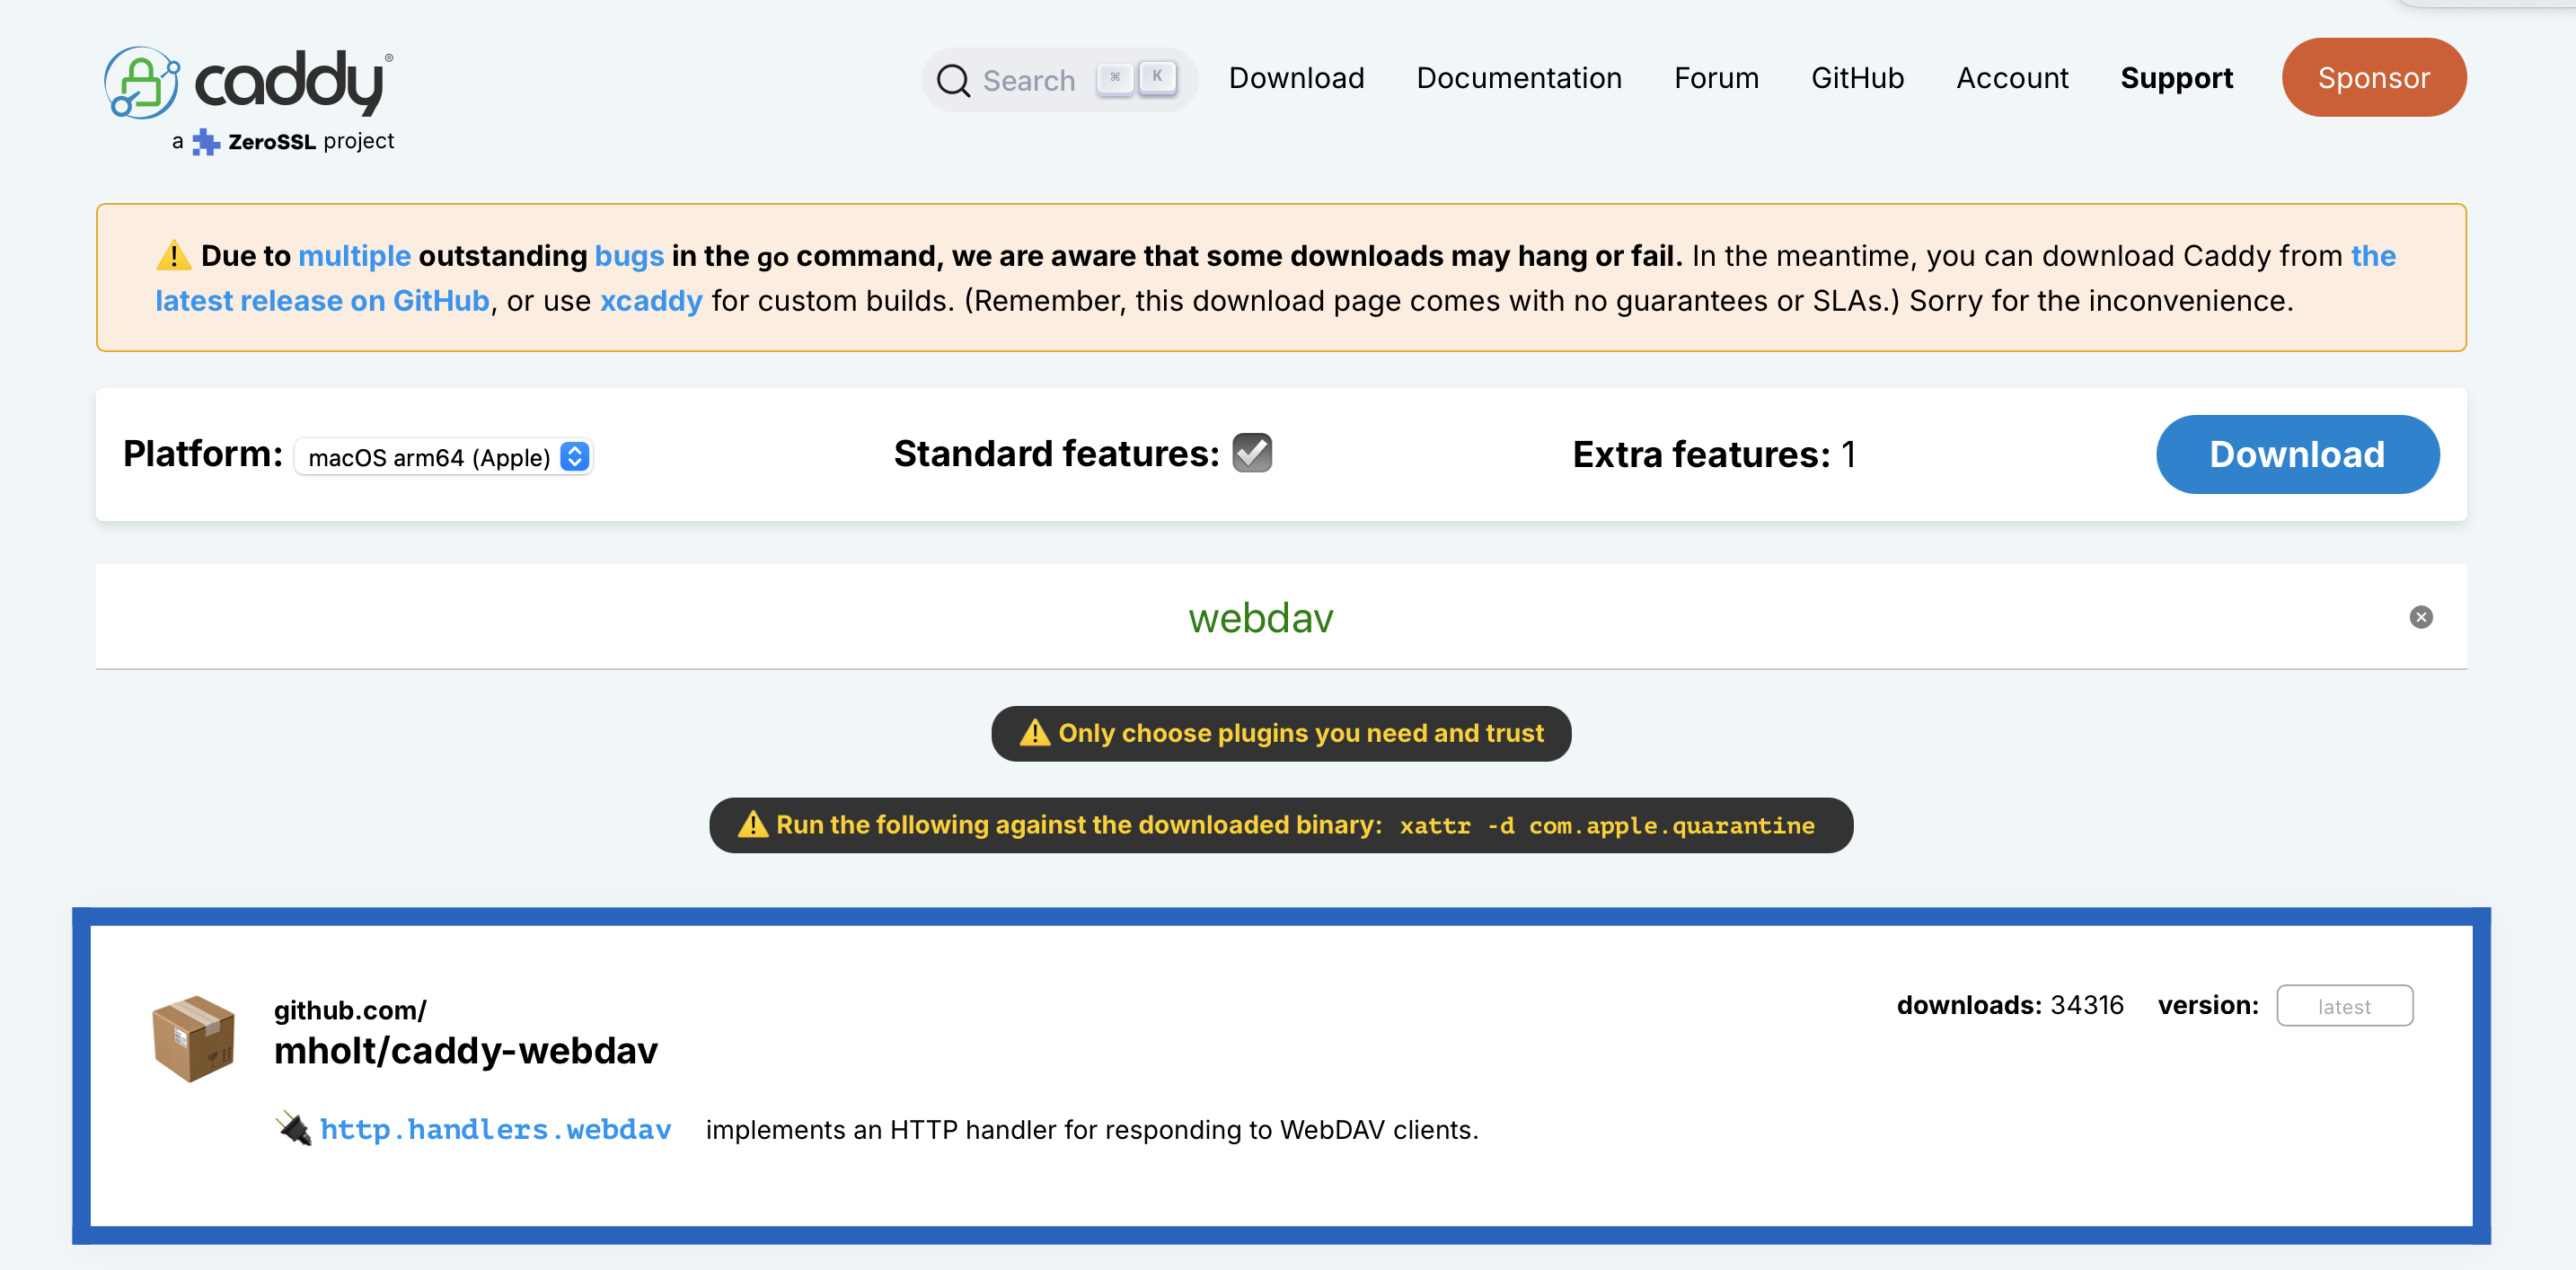Open the Platform dropdown selector
The width and height of the screenshot is (2576, 1270).
tap(444, 457)
